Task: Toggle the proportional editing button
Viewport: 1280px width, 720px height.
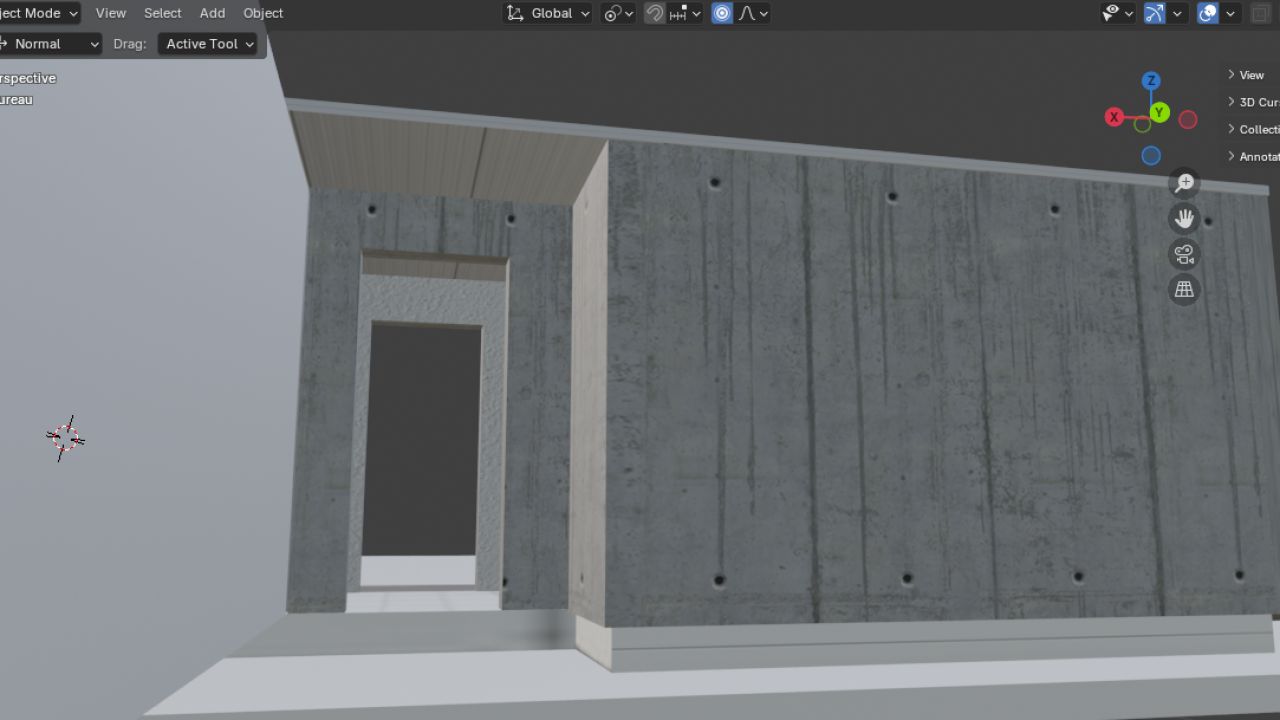Action: [722, 13]
